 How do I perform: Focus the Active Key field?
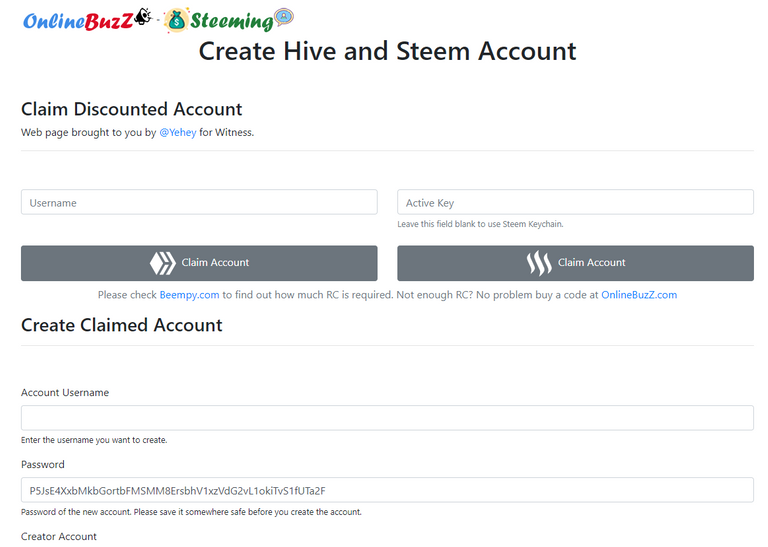coord(575,202)
